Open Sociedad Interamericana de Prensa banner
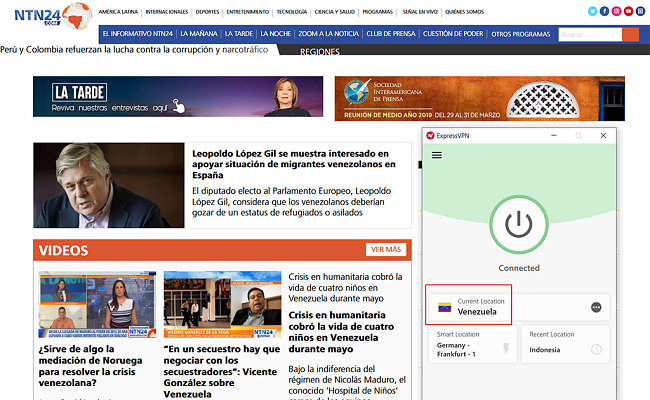The width and height of the screenshot is (650, 400). tap(480, 99)
